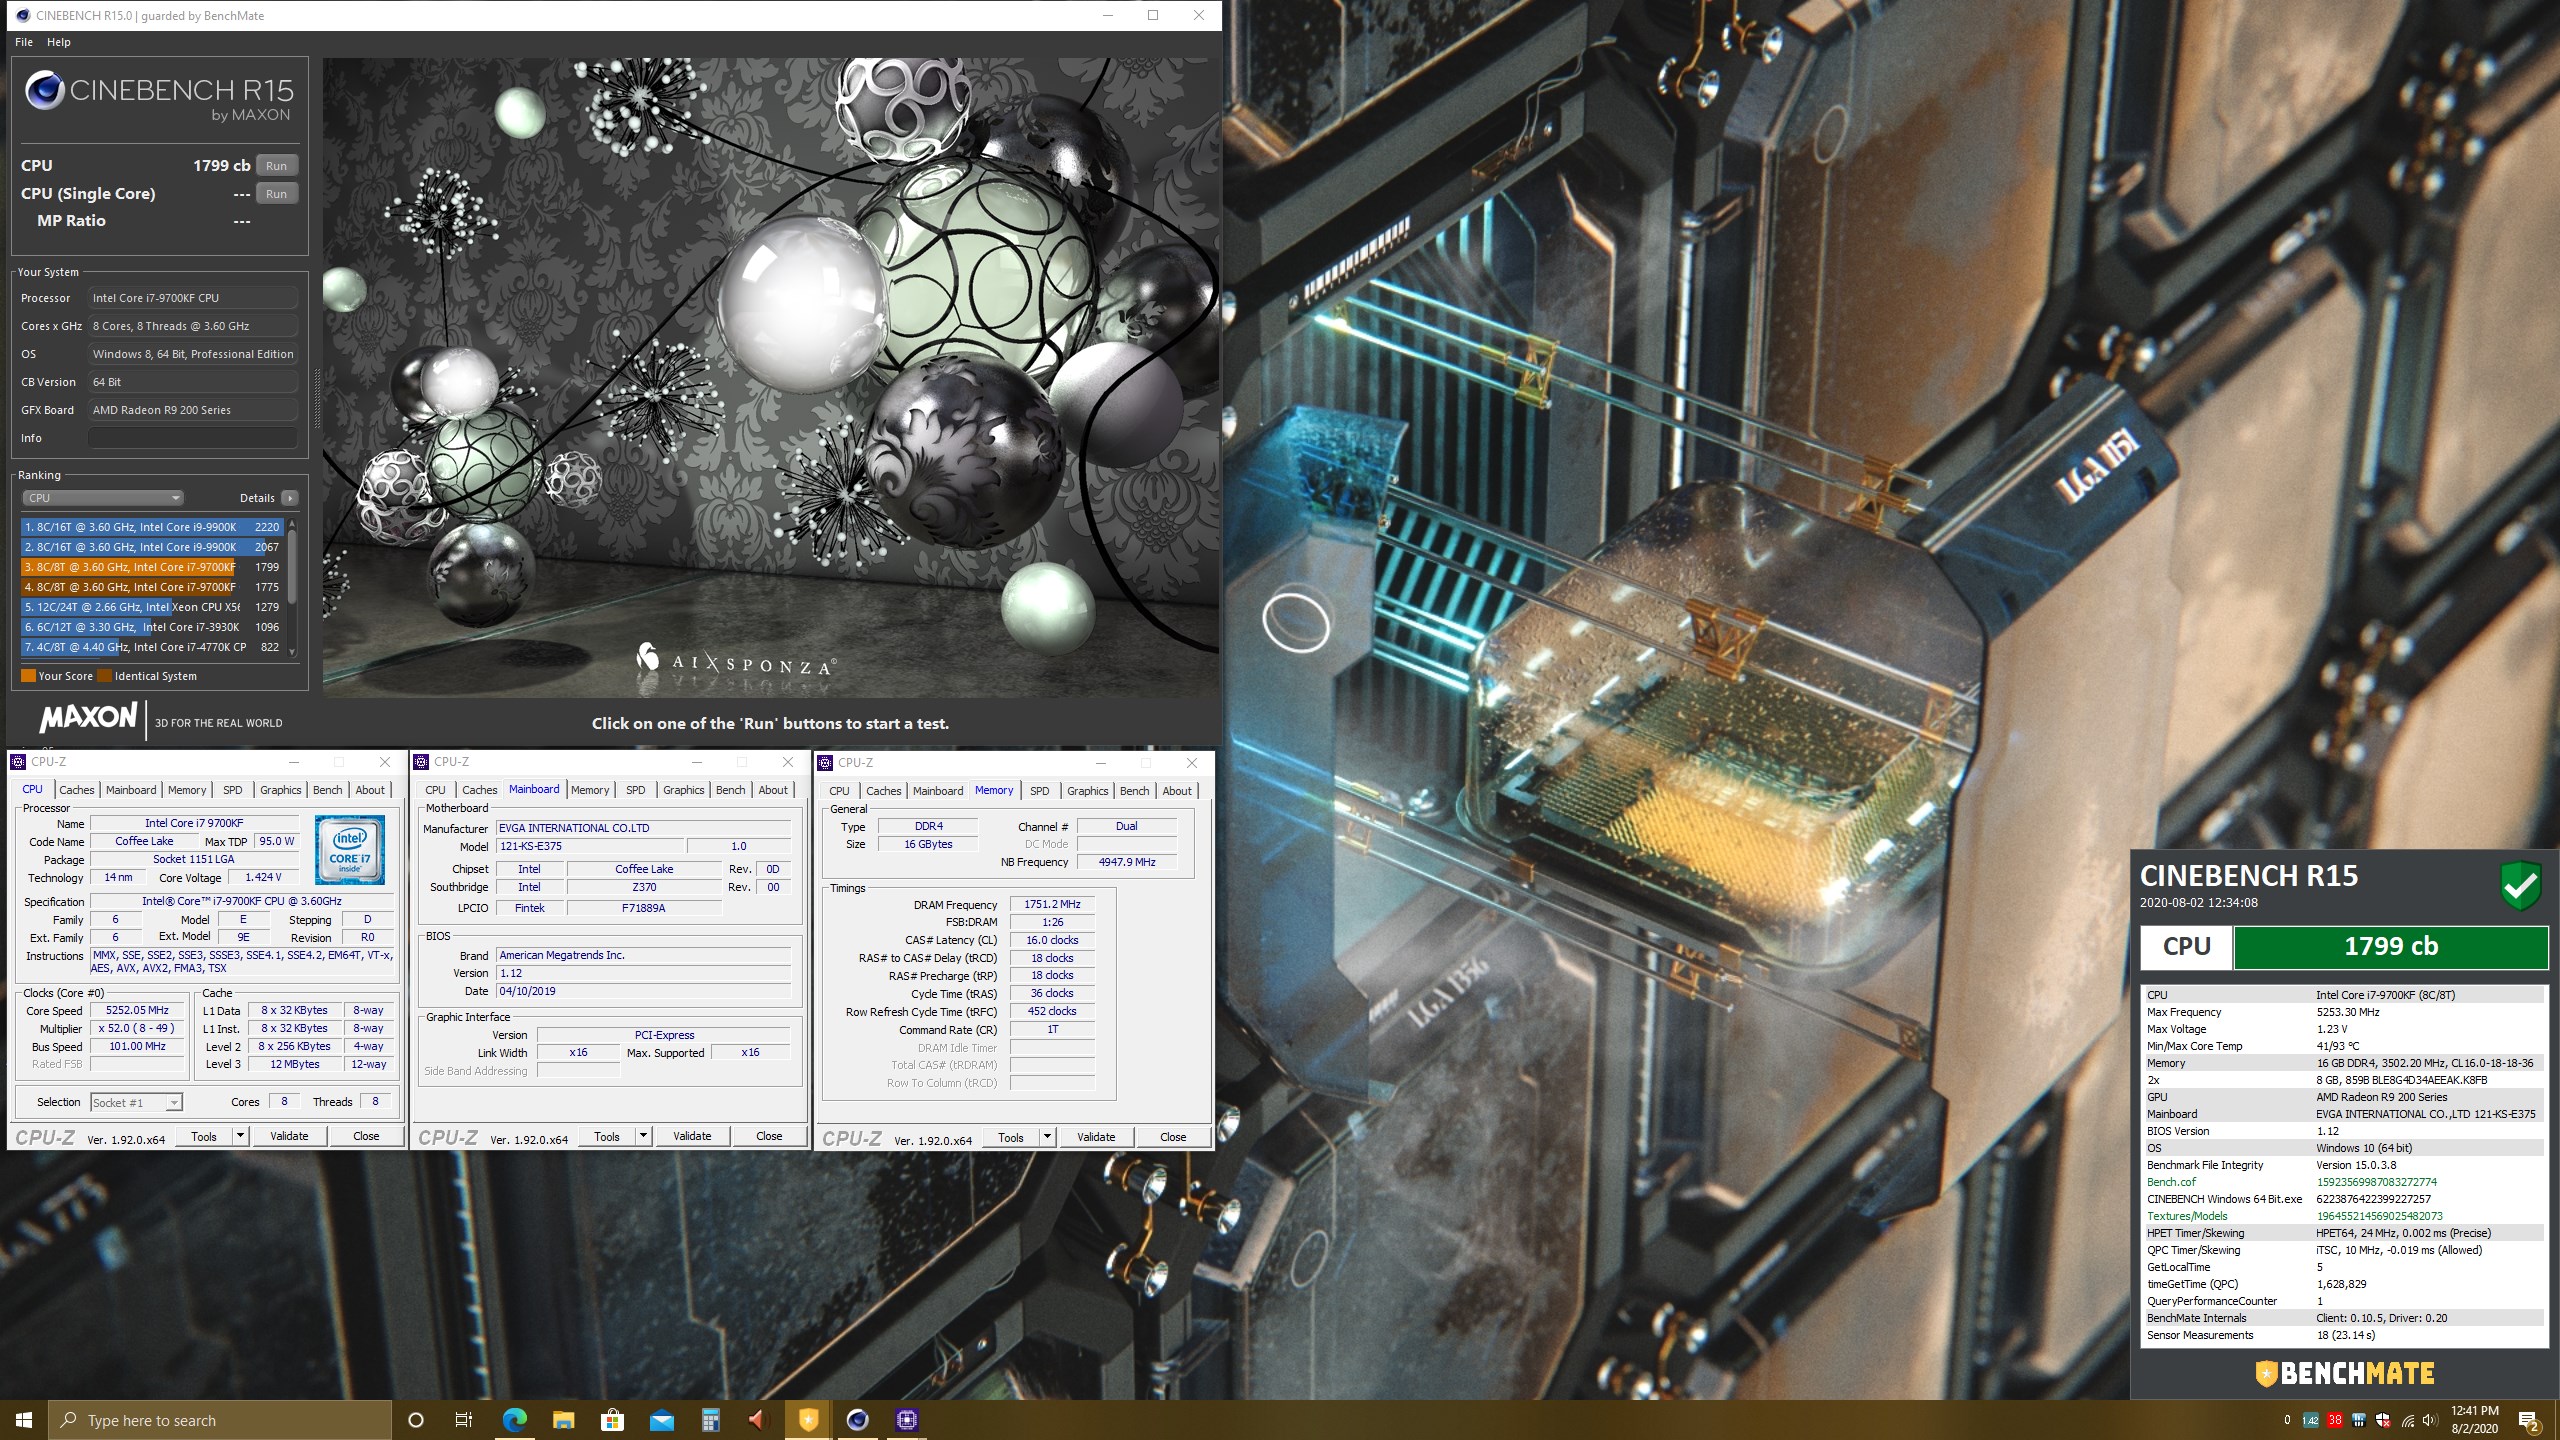
Task: Click the Cinebench Info input field
Action: pos(192,438)
